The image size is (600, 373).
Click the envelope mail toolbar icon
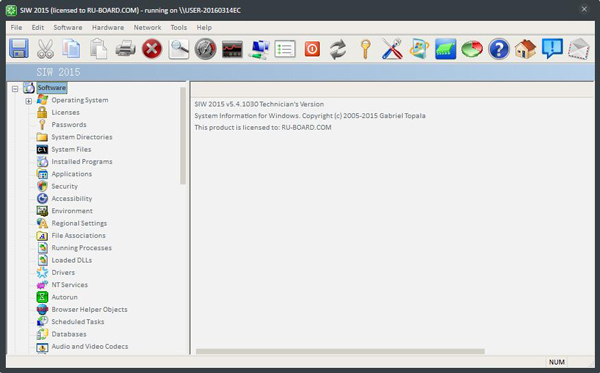(579, 49)
